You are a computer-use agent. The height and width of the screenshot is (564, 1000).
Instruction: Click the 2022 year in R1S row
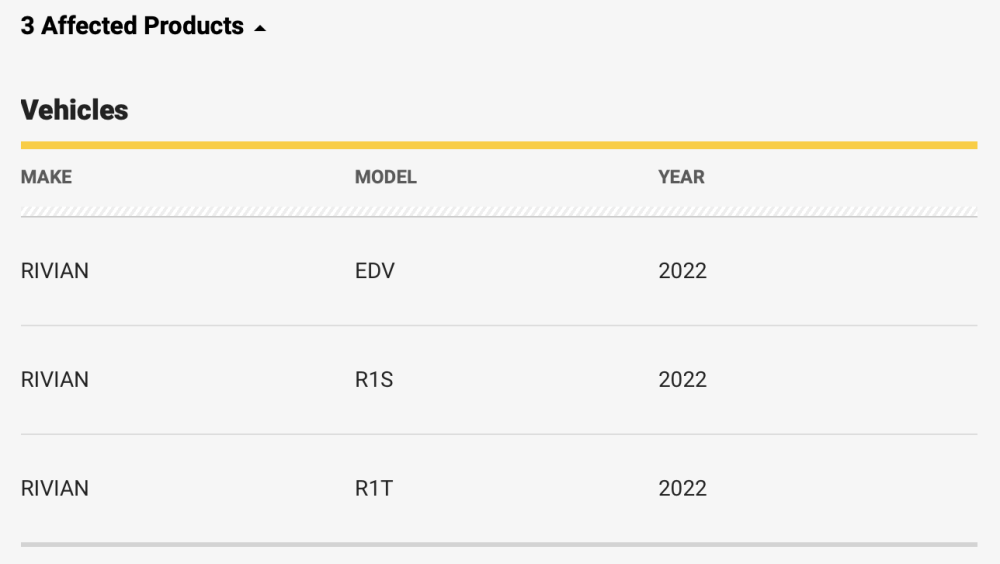(x=682, y=380)
